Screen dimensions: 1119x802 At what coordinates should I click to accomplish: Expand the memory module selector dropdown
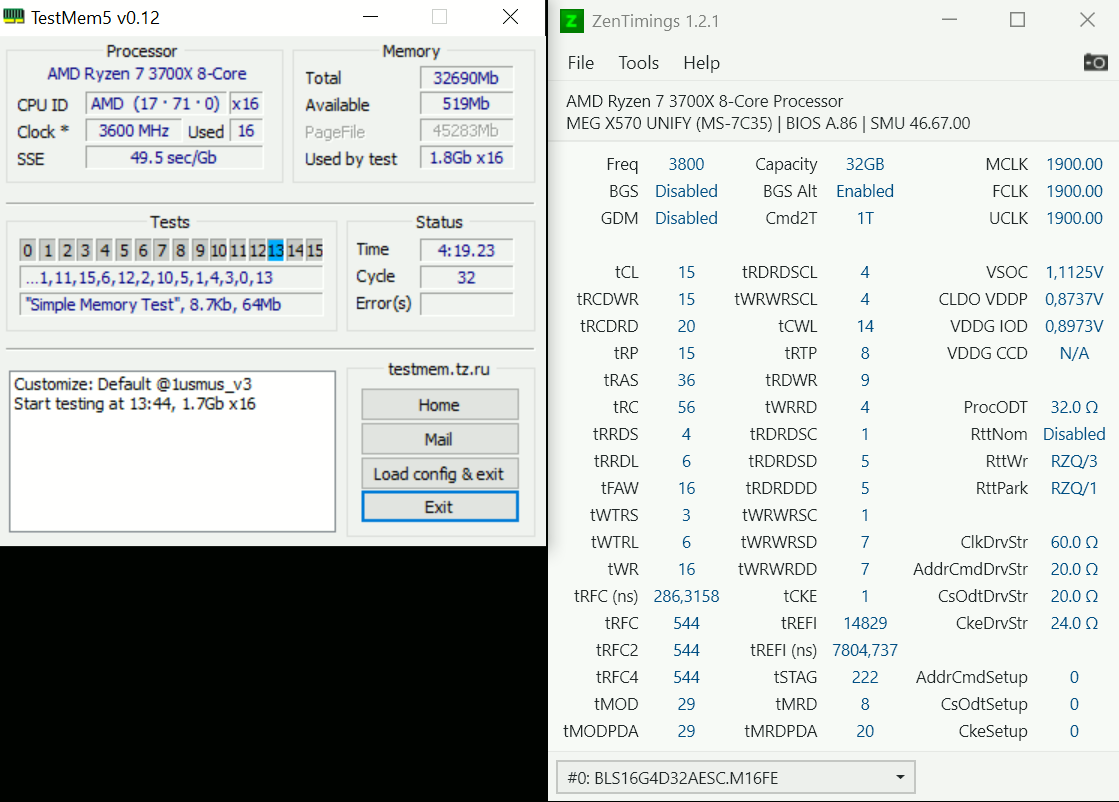[x=735, y=777]
